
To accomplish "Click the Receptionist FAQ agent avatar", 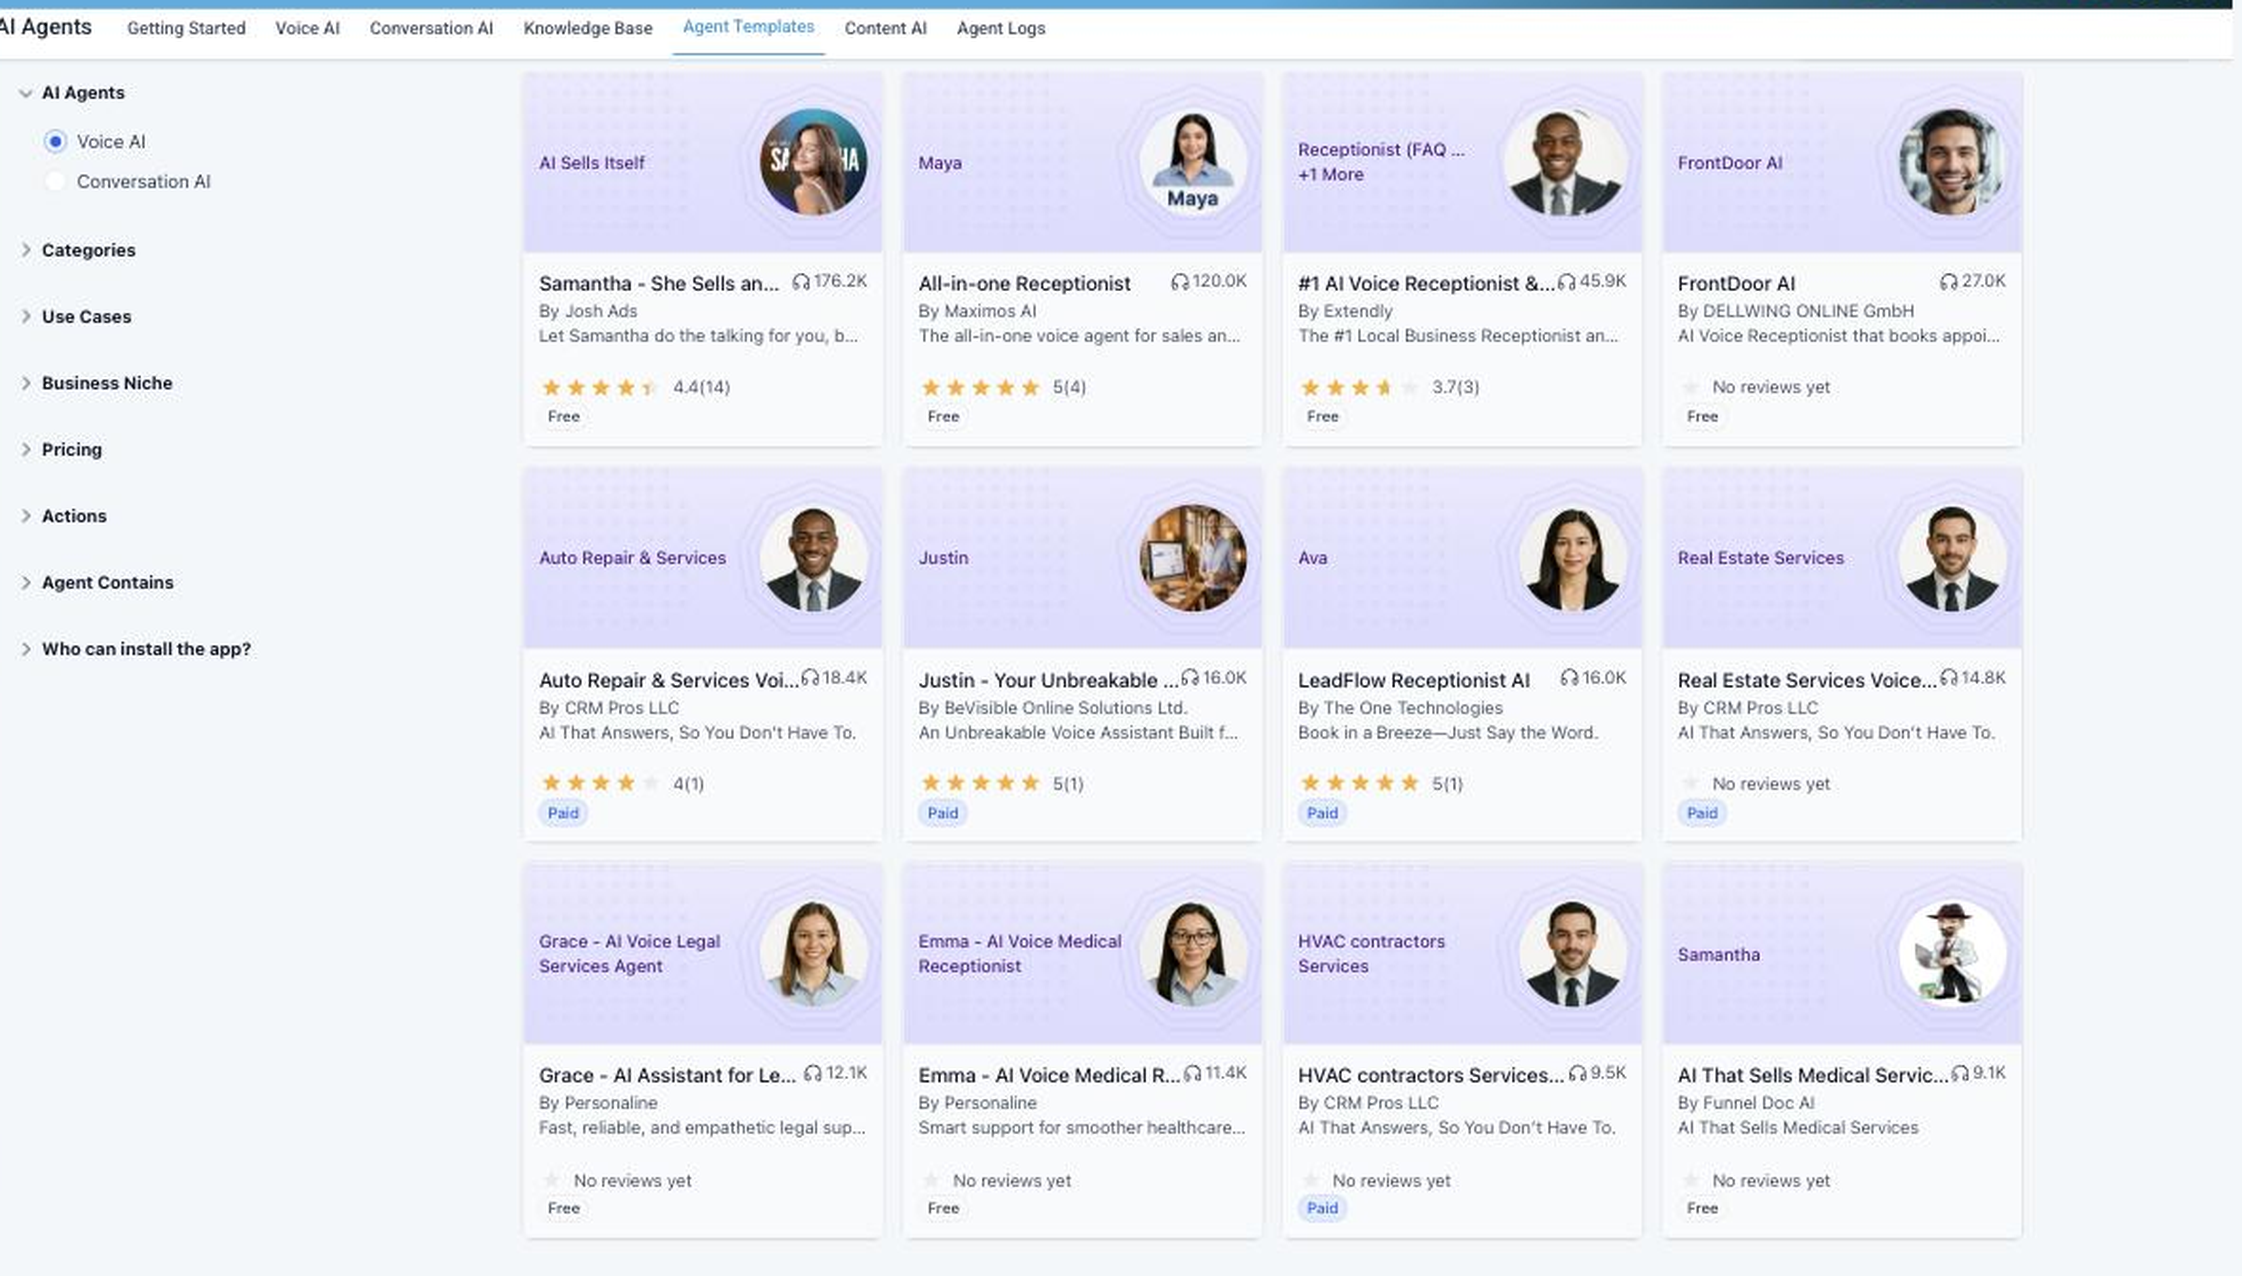I will [1565, 162].
